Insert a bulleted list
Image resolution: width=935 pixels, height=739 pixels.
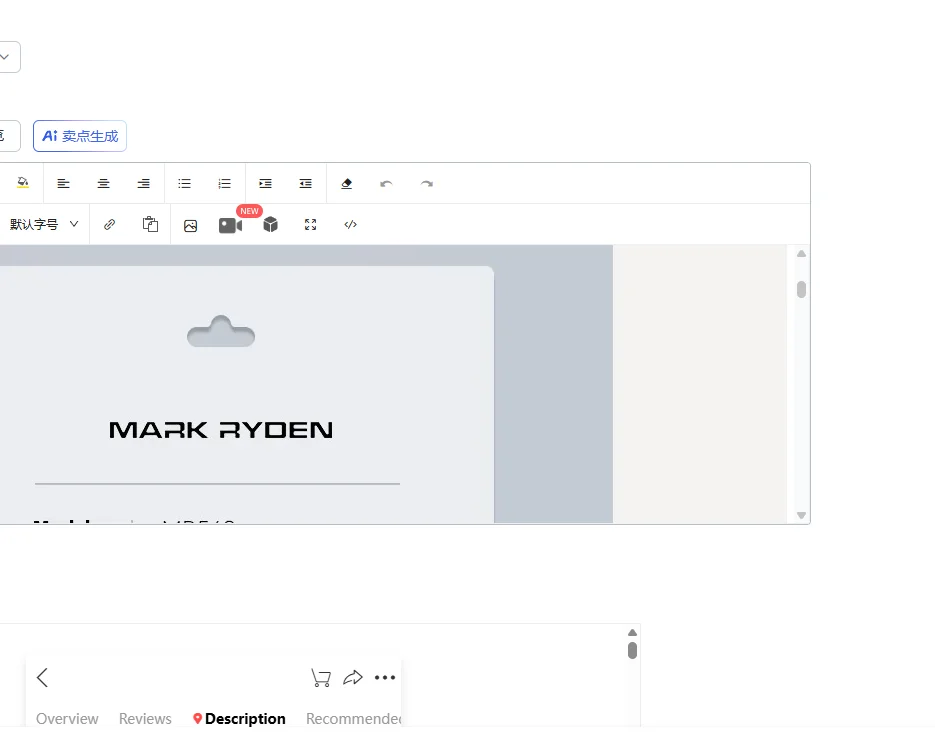184,184
